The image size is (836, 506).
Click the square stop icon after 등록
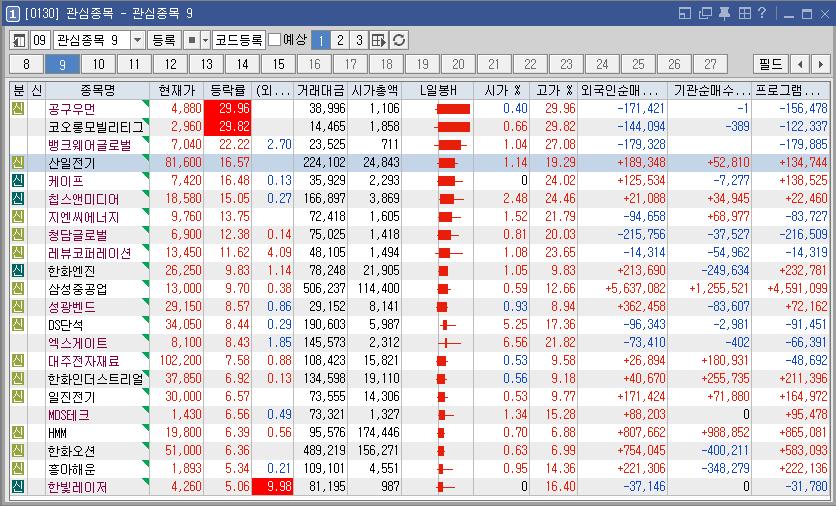pos(191,40)
